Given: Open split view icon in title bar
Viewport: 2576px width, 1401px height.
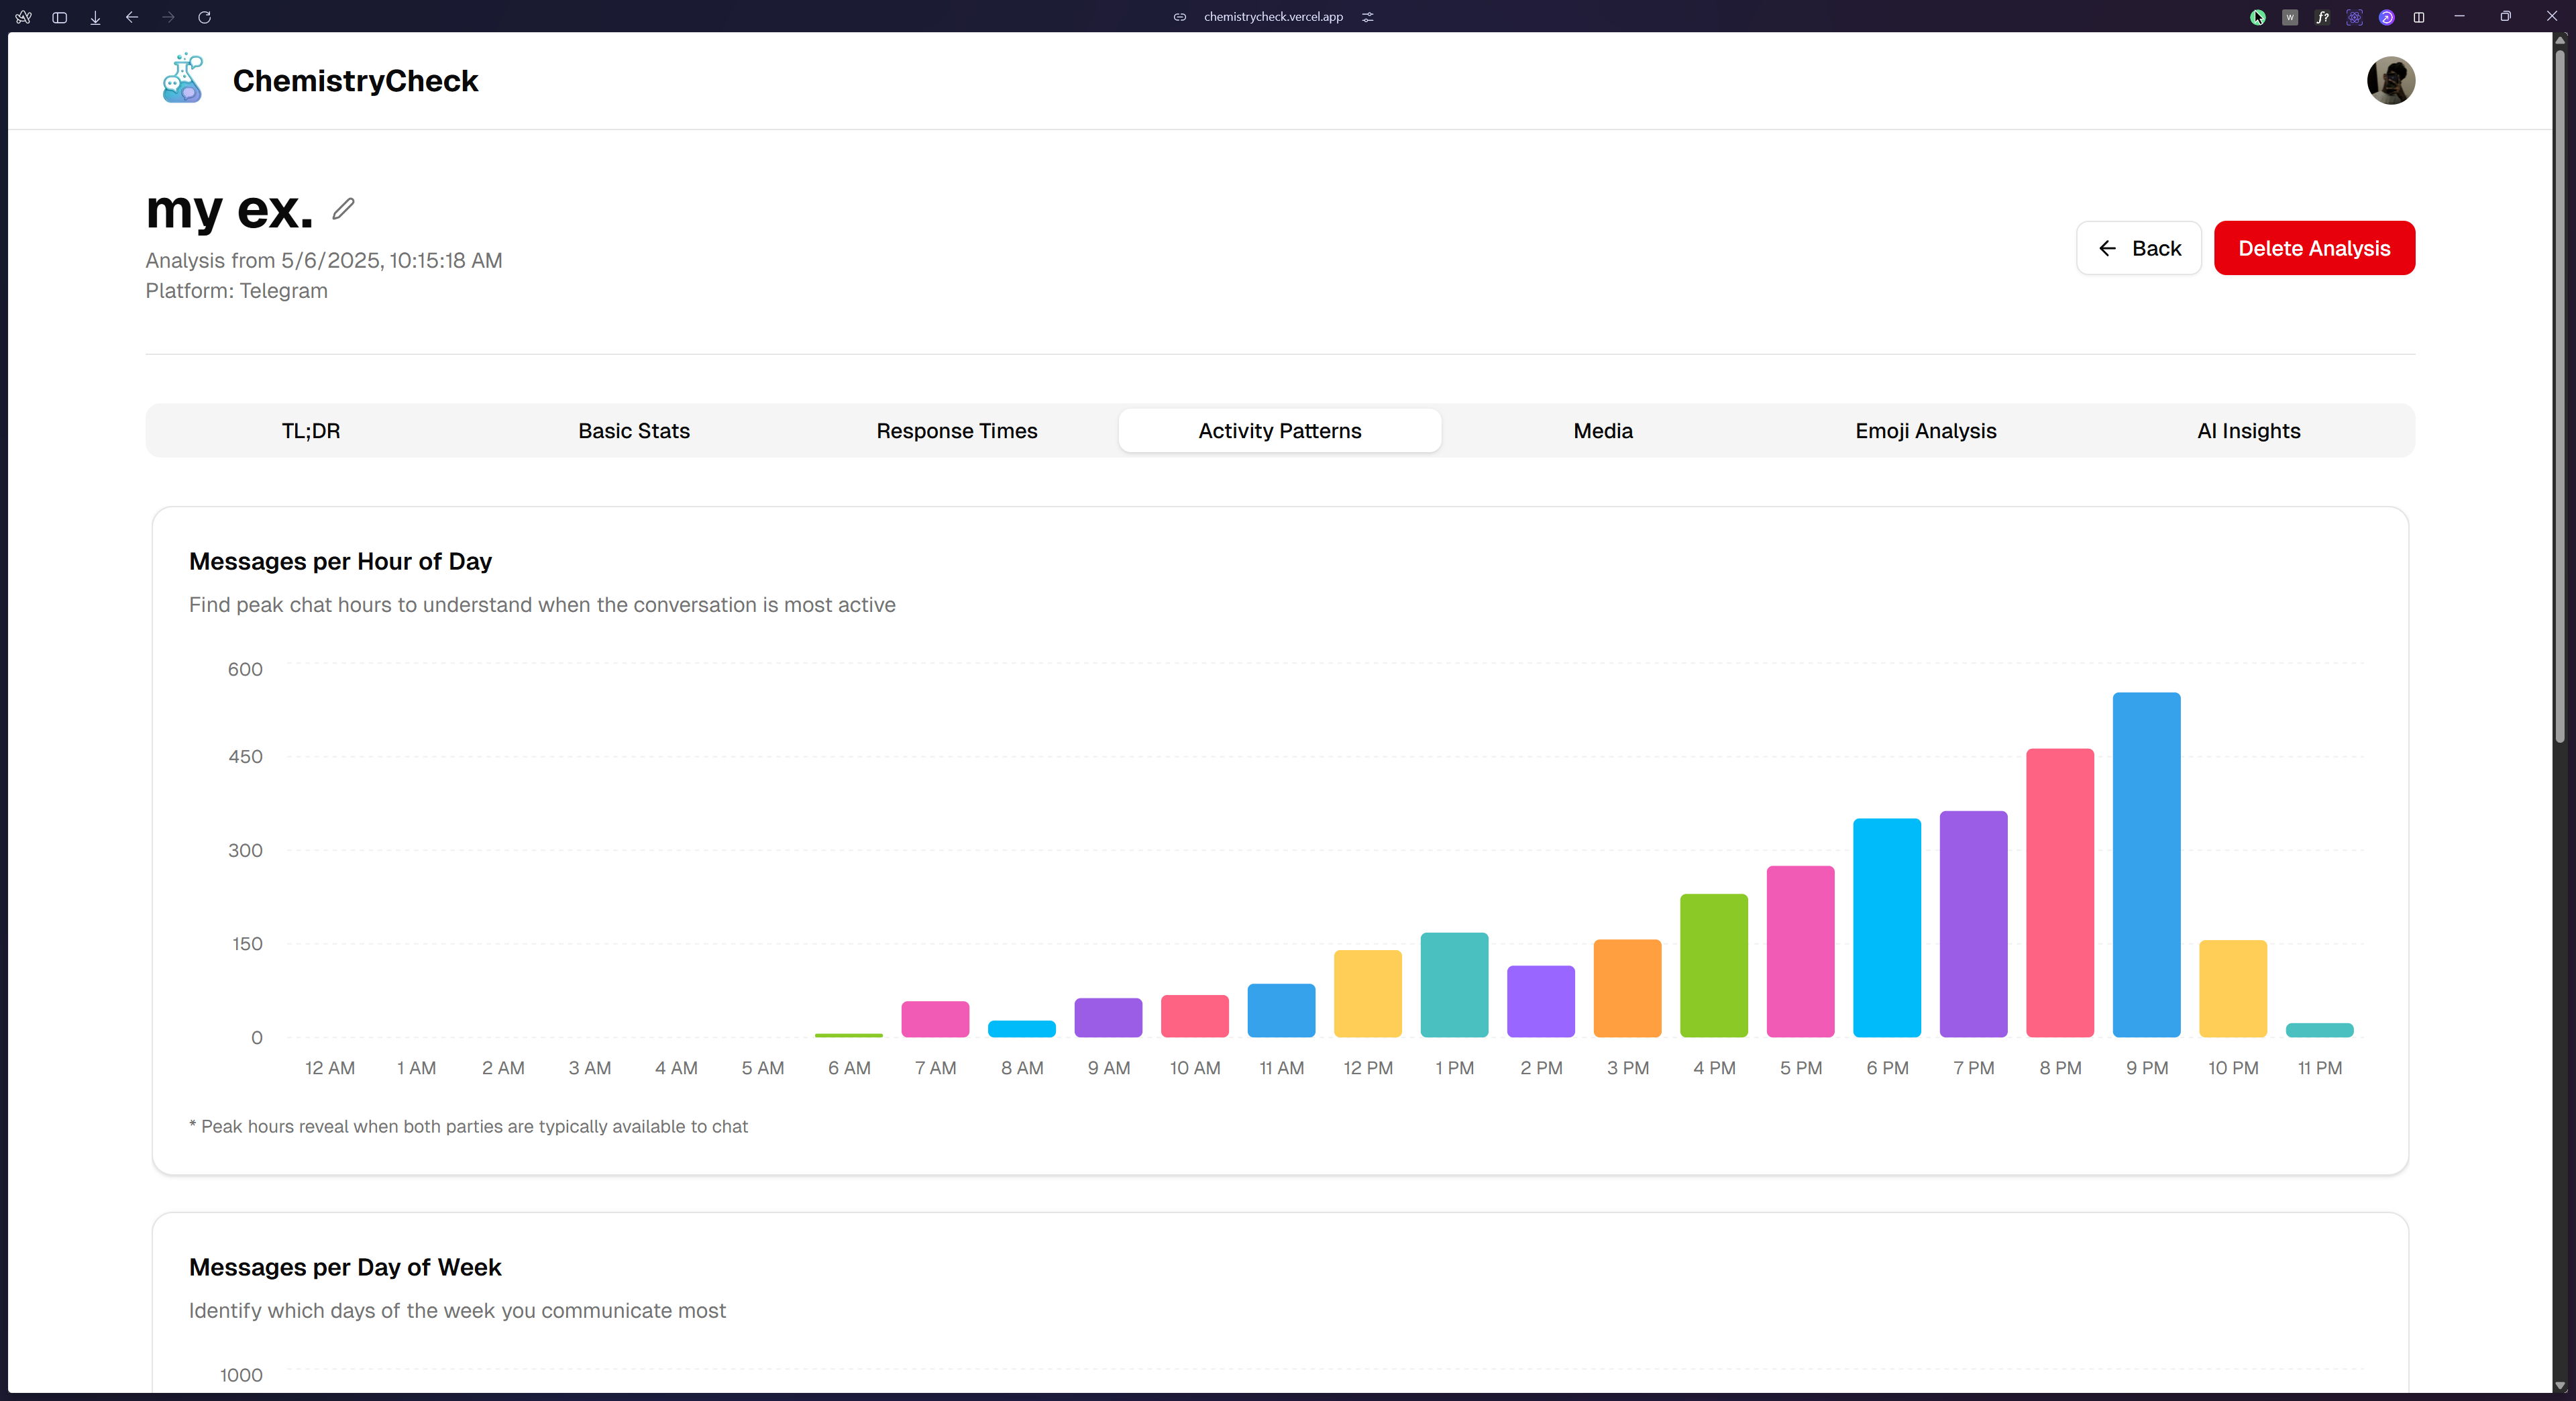Looking at the screenshot, I should point(2418,17).
